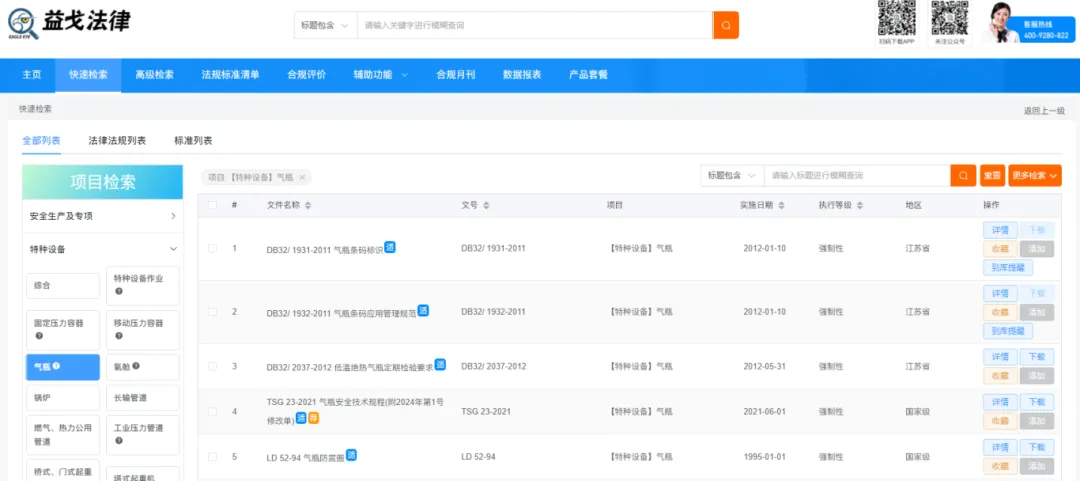Select the 锅炉 category
Image resolution: width=1080 pixels, height=481 pixels.
[63, 398]
